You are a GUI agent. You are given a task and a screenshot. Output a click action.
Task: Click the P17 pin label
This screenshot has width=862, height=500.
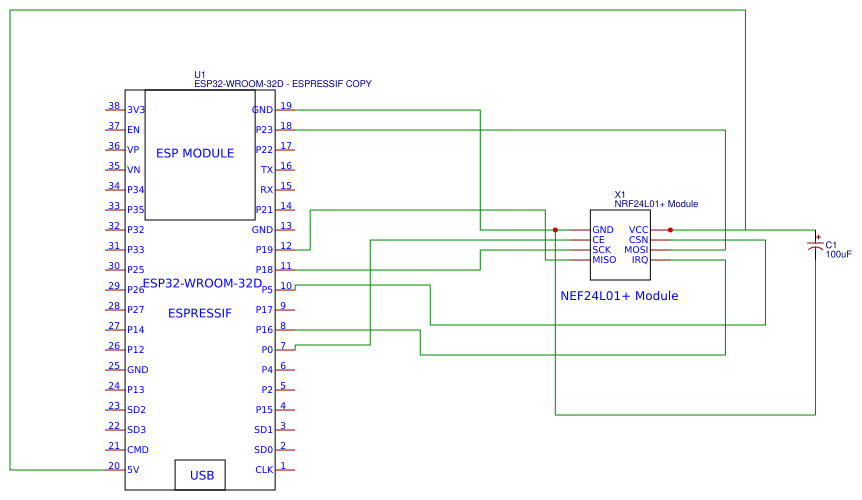coord(264,310)
